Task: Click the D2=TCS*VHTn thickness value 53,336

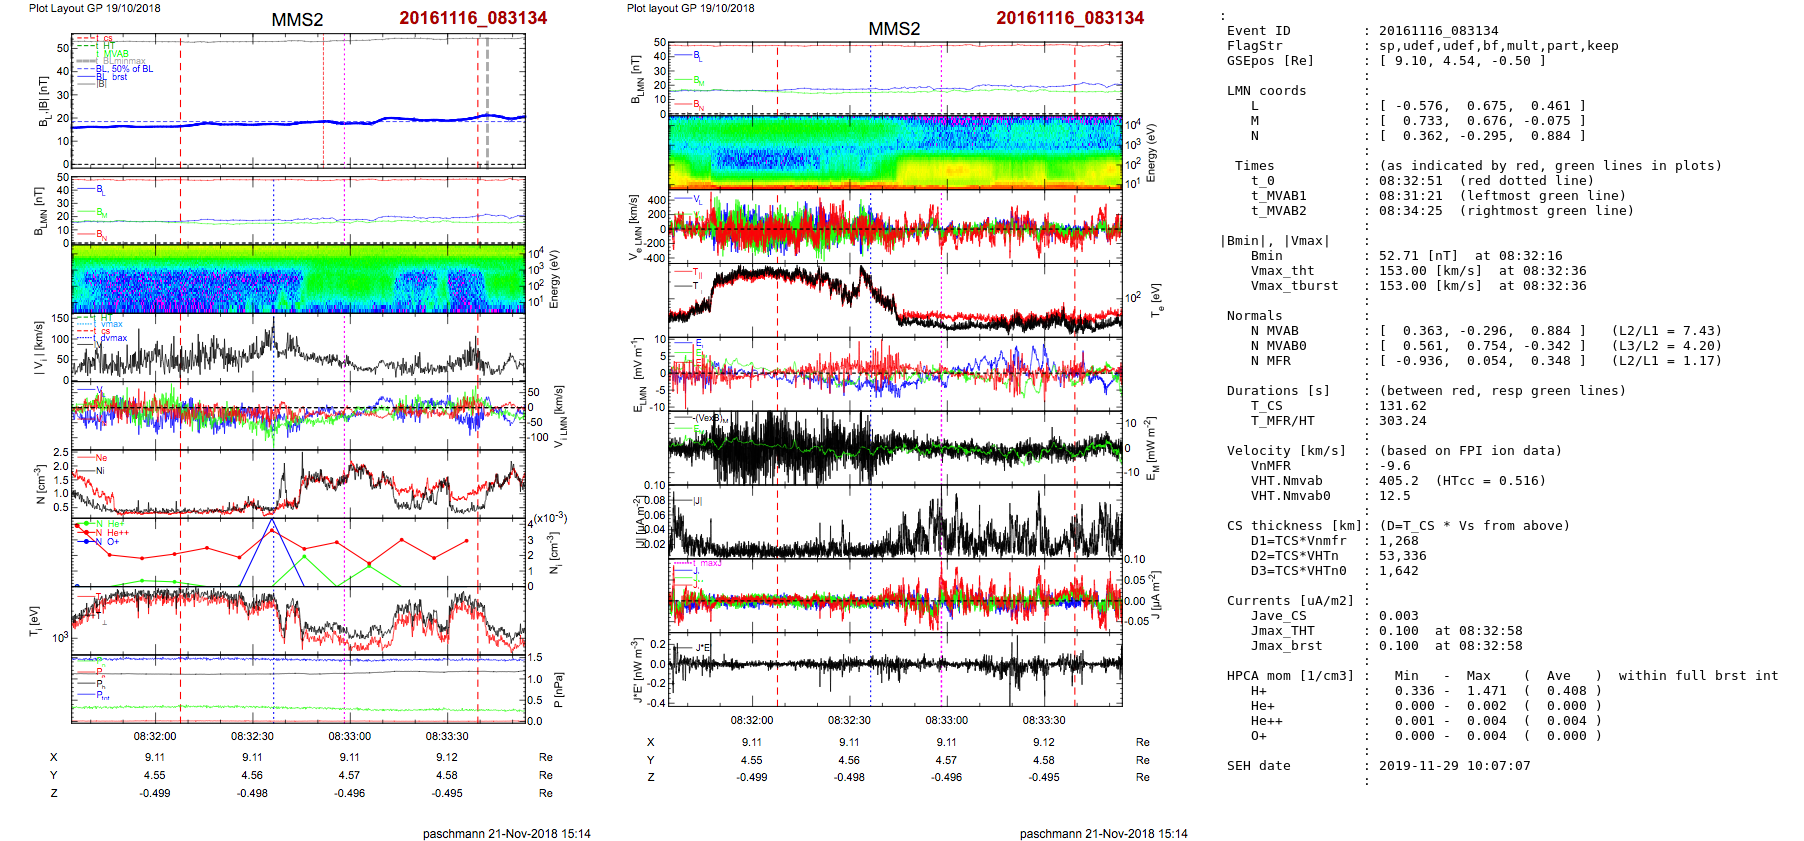Action: point(1402,556)
